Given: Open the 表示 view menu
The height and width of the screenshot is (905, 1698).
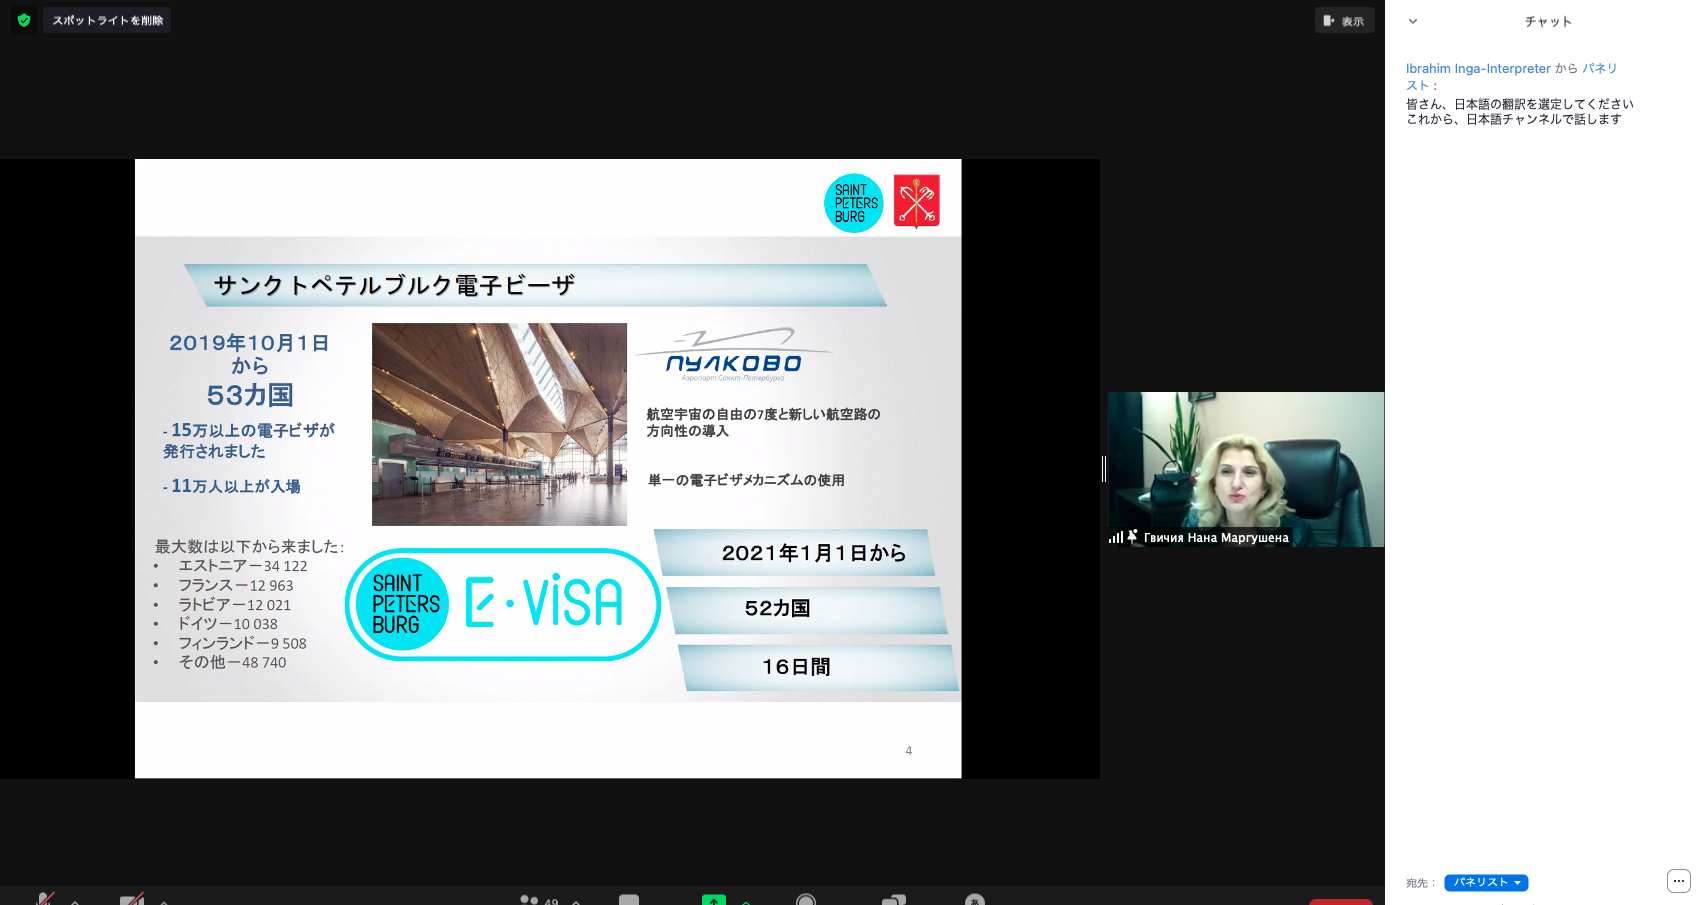Looking at the screenshot, I should point(1344,21).
